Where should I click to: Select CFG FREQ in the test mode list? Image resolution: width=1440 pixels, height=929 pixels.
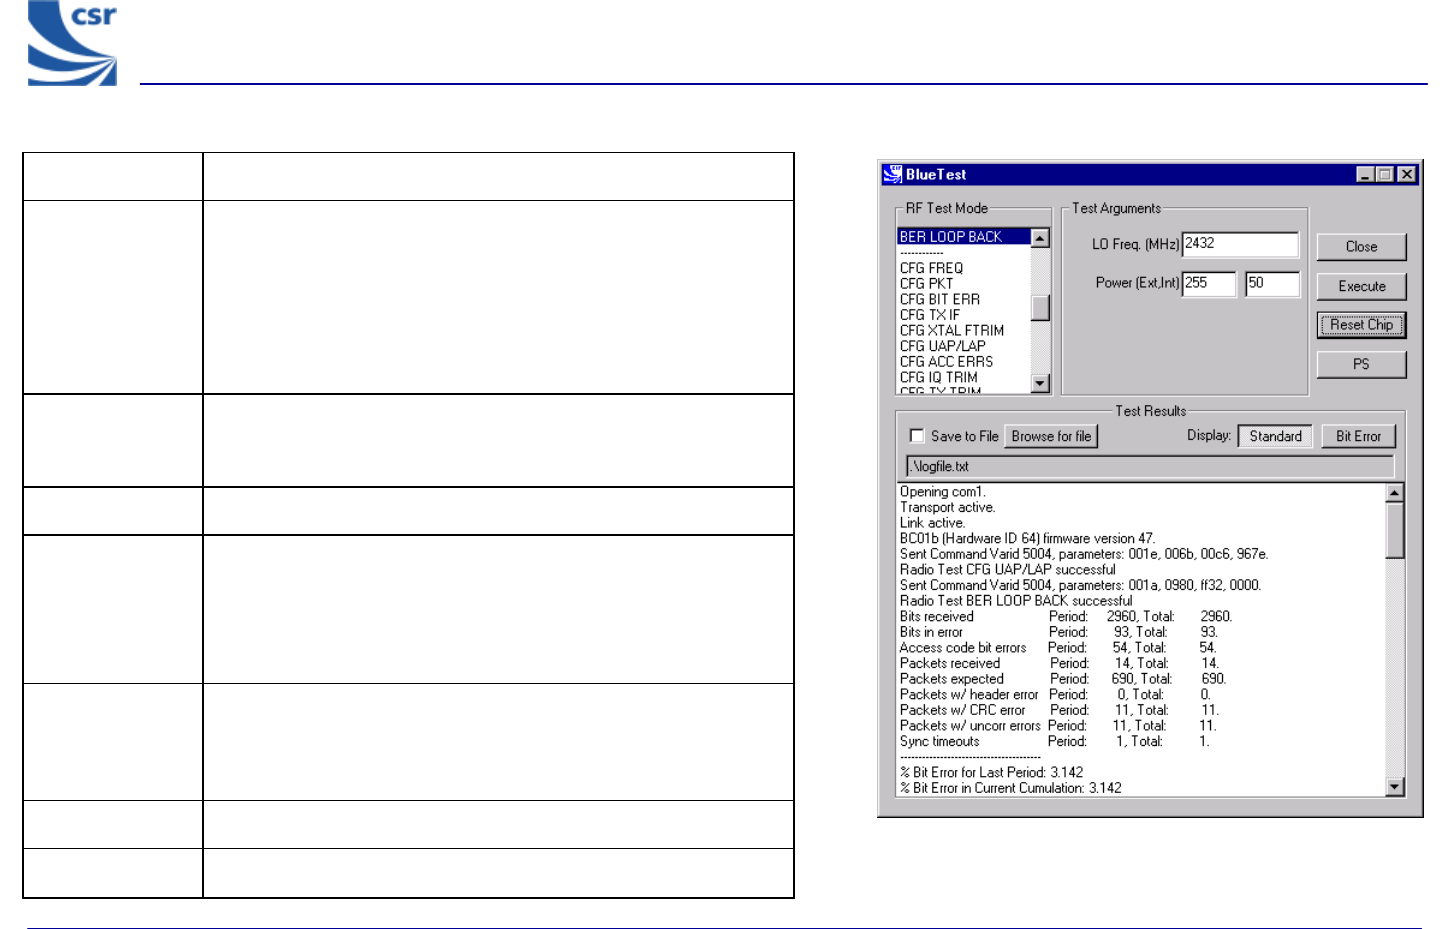931,268
